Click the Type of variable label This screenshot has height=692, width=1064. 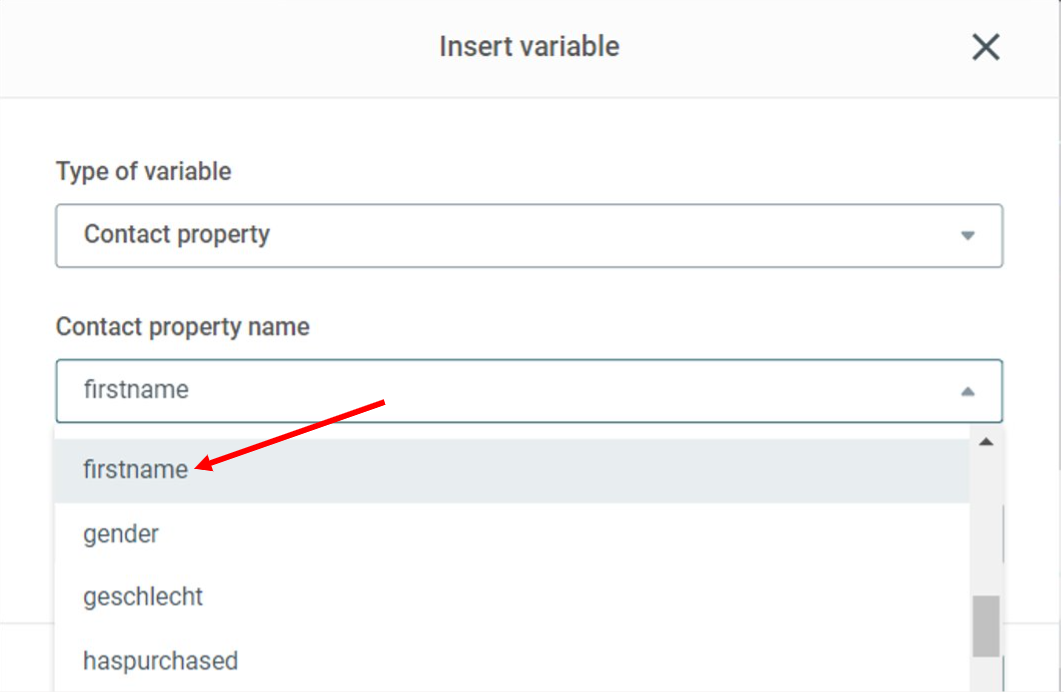(143, 172)
